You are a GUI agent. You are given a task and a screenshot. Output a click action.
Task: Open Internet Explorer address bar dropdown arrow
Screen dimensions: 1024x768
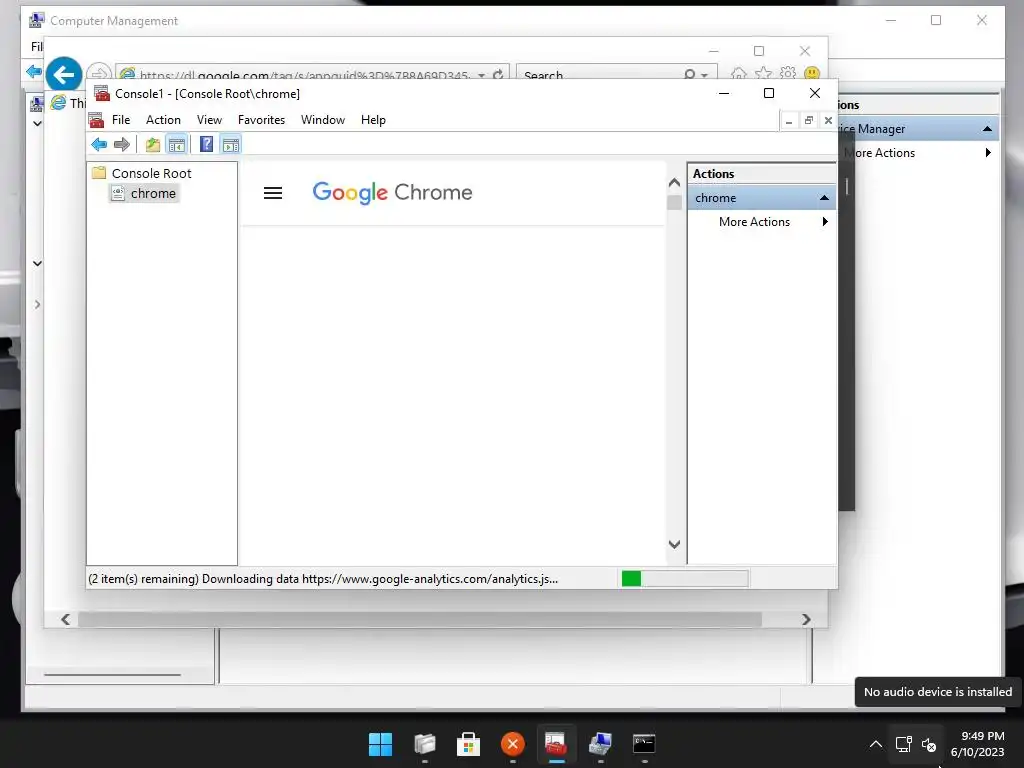pos(481,75)
